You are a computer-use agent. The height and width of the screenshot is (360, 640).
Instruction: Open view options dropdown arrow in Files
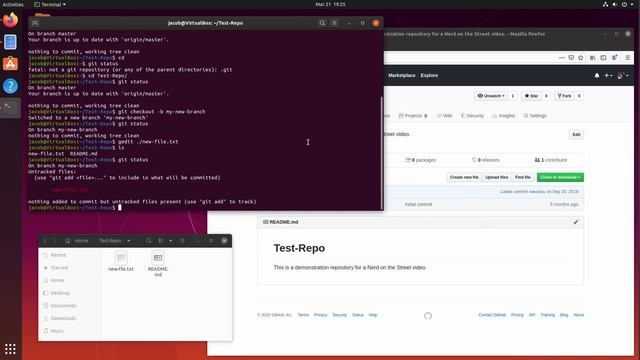(x=171, y=241)
